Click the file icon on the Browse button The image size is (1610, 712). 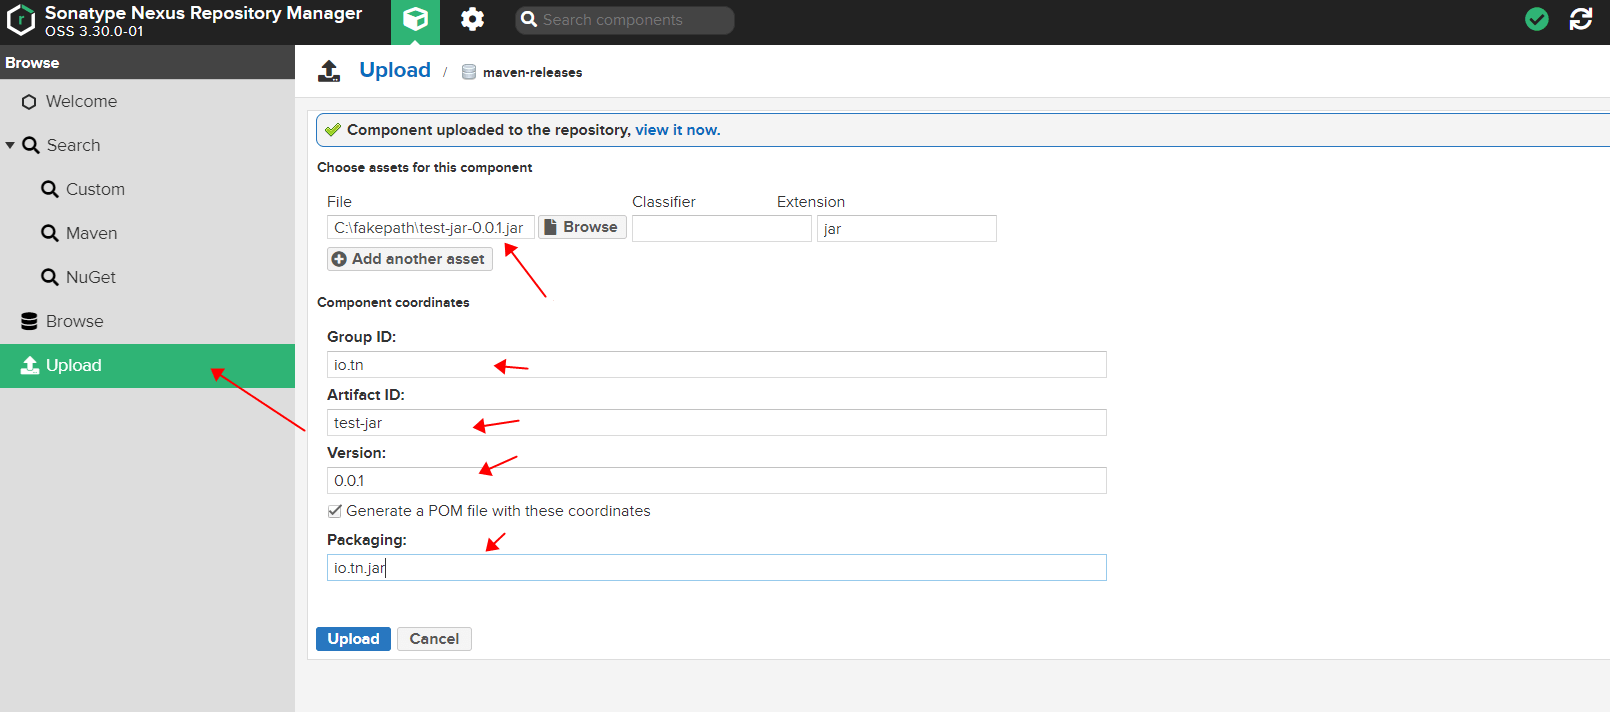(550, 227)
